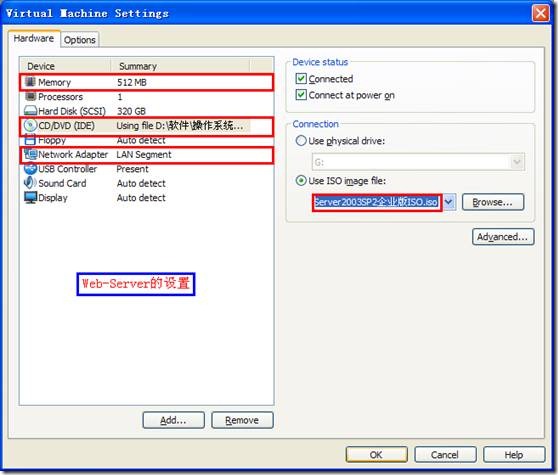Switch to the Options tab
This screenshot has height=475, width=558.
pos(80,40)
